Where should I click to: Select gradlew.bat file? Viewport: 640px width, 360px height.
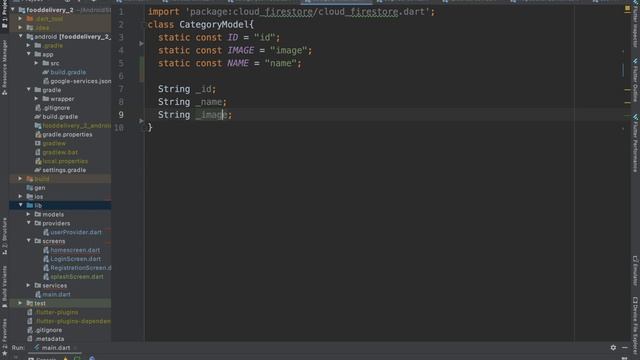coord(56,152)
